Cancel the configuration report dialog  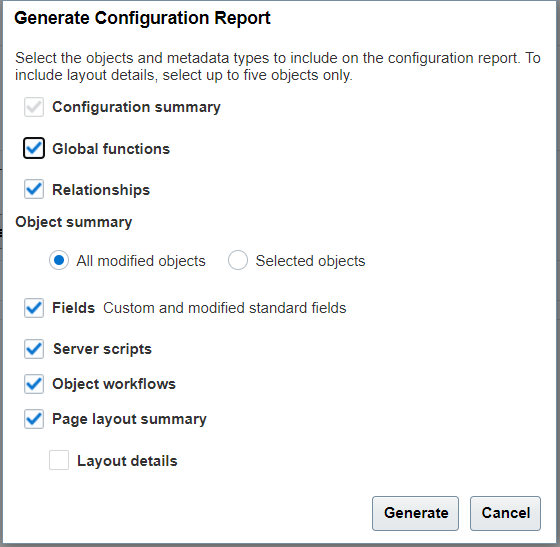[505, 513]
